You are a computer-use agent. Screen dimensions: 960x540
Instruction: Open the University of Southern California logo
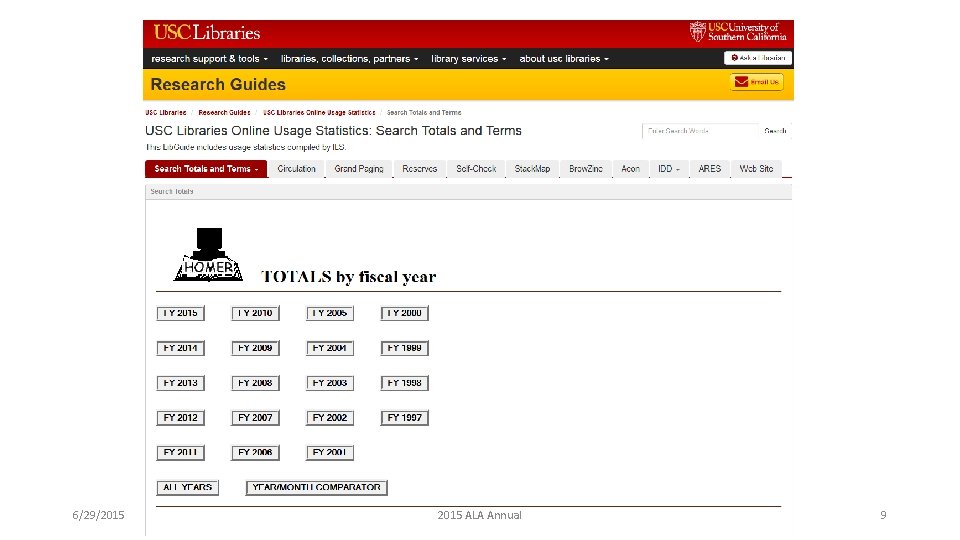click(x=738, y=32)
